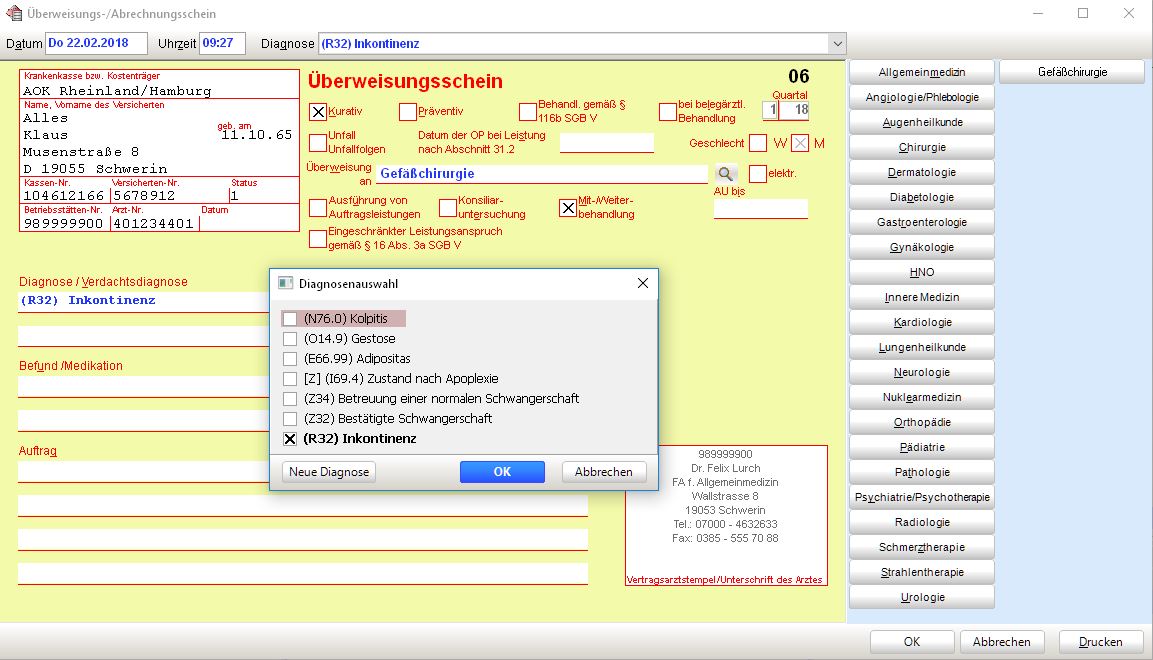Screen dimensions: 1153x660
Task: Confirm dialog with blue OK button
Action: pyautogui.click(x=502, y=472)
